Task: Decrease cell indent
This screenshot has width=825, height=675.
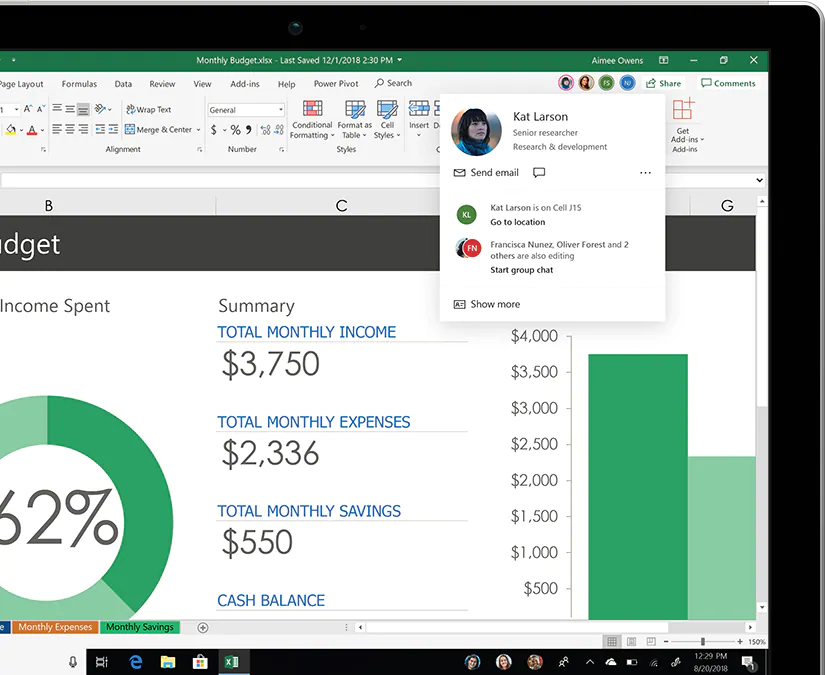Action: coord(100,129)
